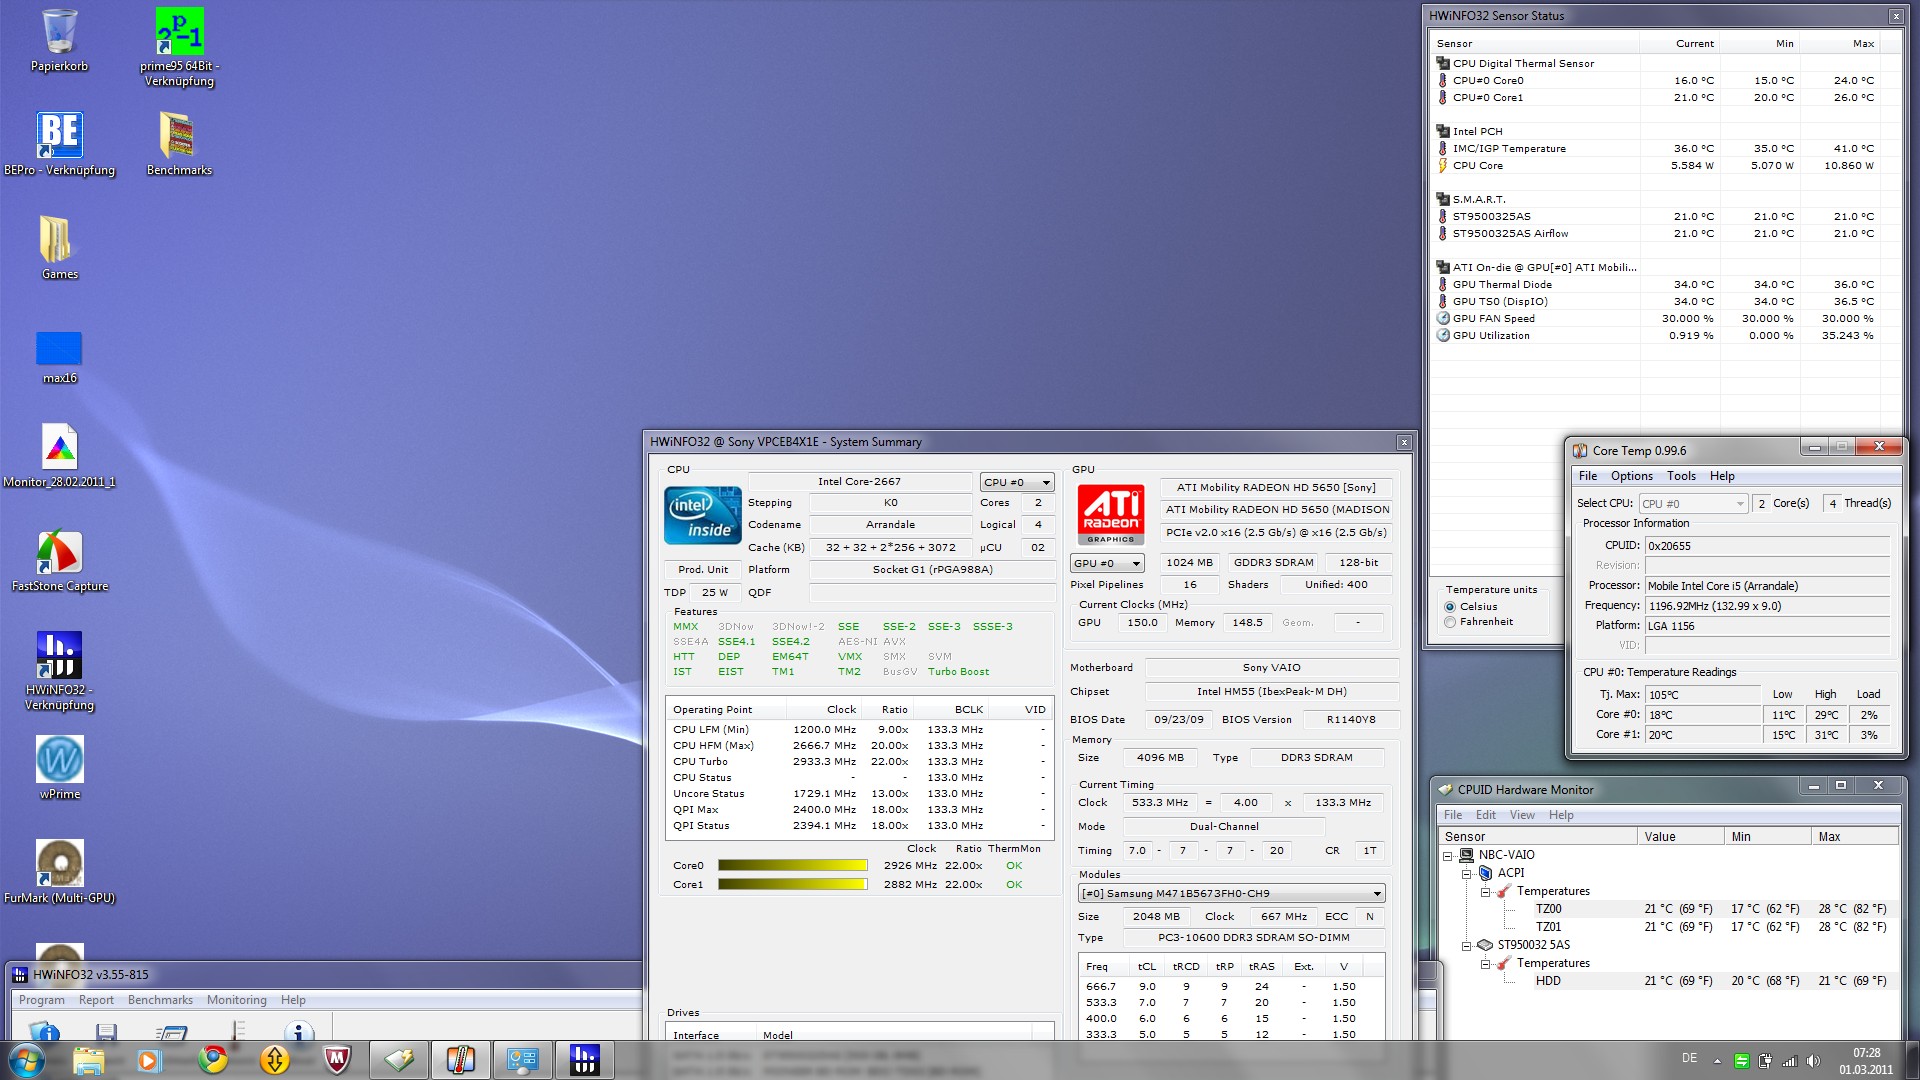
Task: Collapse the ACPI tree node
Action: [1467, 874]
